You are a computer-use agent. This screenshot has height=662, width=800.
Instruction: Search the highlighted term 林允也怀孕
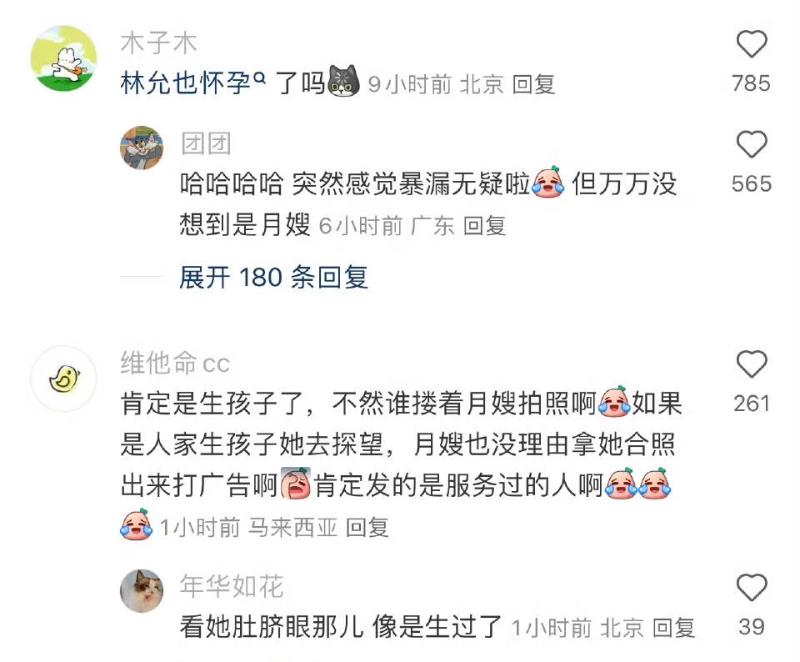[x=186, y=83]
